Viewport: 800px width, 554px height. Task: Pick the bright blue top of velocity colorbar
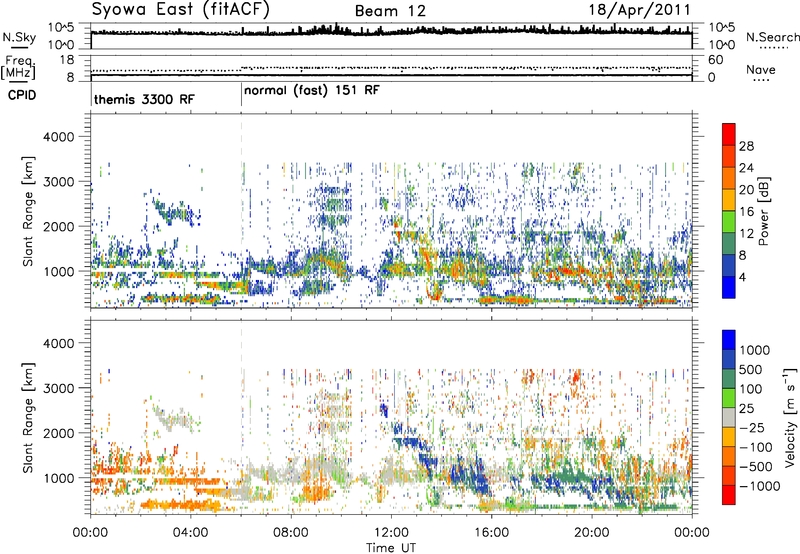(729, 340)
